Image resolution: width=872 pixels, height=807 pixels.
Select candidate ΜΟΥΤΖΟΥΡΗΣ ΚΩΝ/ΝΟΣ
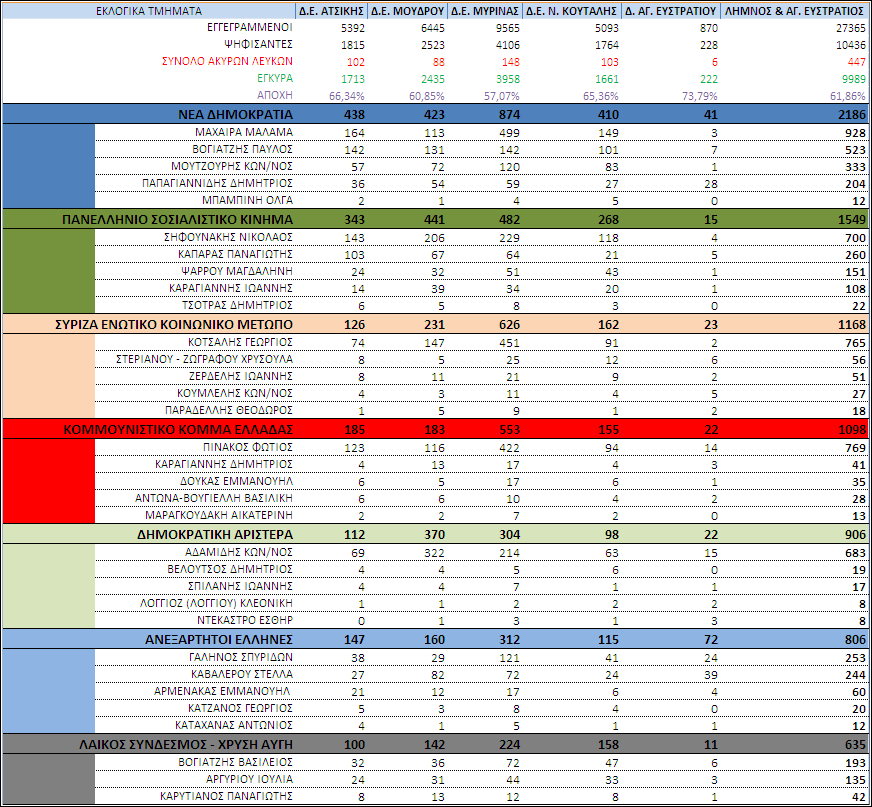(x=232, y=166)
